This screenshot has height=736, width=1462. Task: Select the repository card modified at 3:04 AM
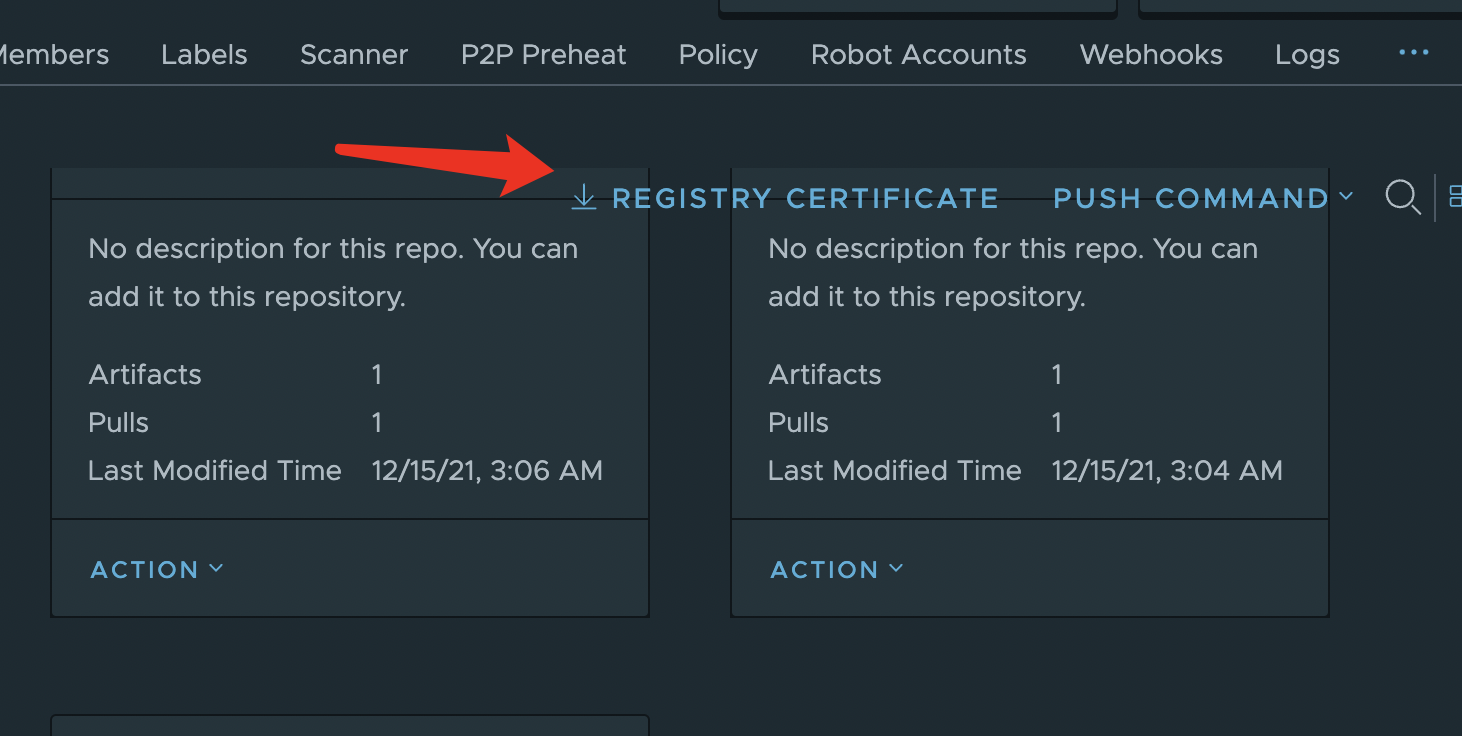click(1029, 390)
